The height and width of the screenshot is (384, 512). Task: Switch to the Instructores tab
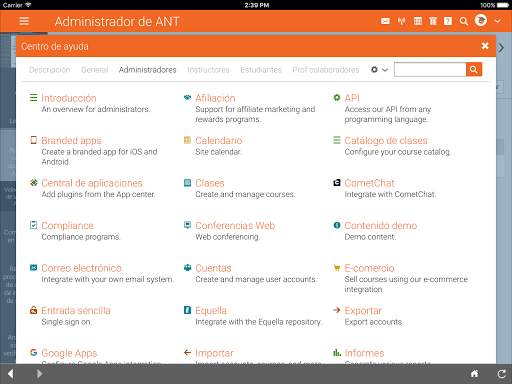pos(208,70)
